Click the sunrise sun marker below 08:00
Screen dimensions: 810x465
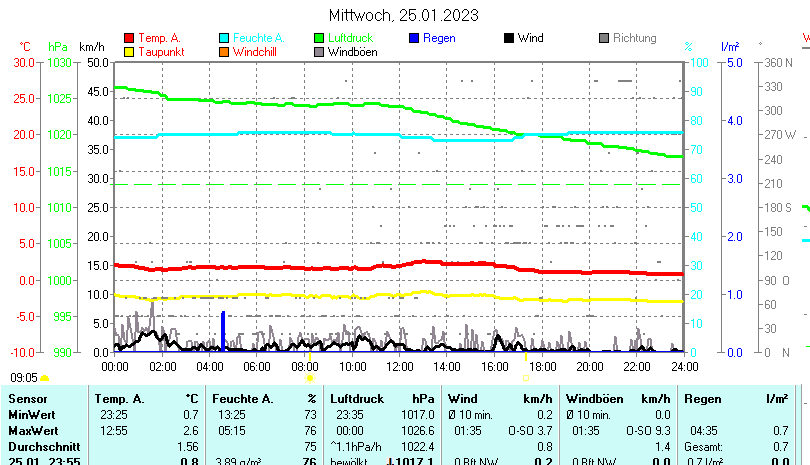[x=310, y=378]
